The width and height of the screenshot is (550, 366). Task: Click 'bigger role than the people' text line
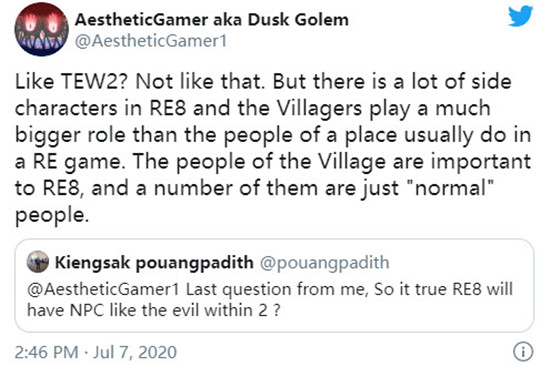(x=154, y=135)
